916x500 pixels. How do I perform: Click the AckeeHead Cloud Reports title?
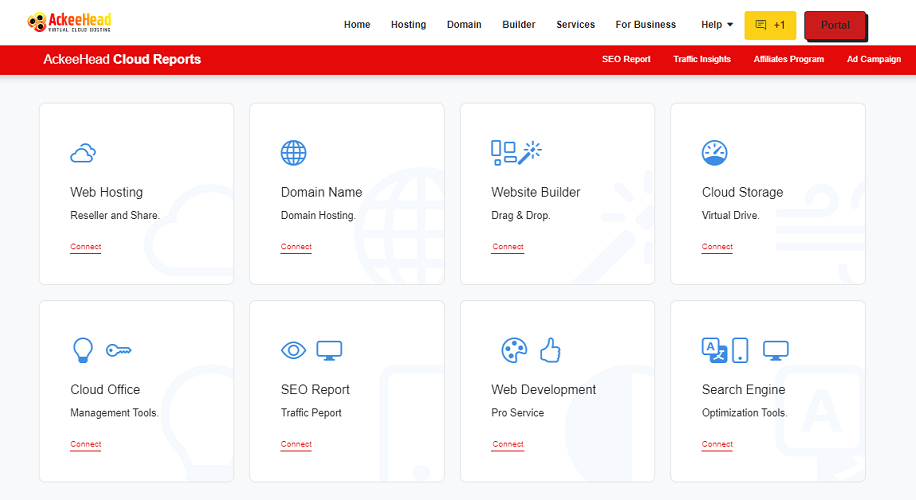(x=122, y=59)
